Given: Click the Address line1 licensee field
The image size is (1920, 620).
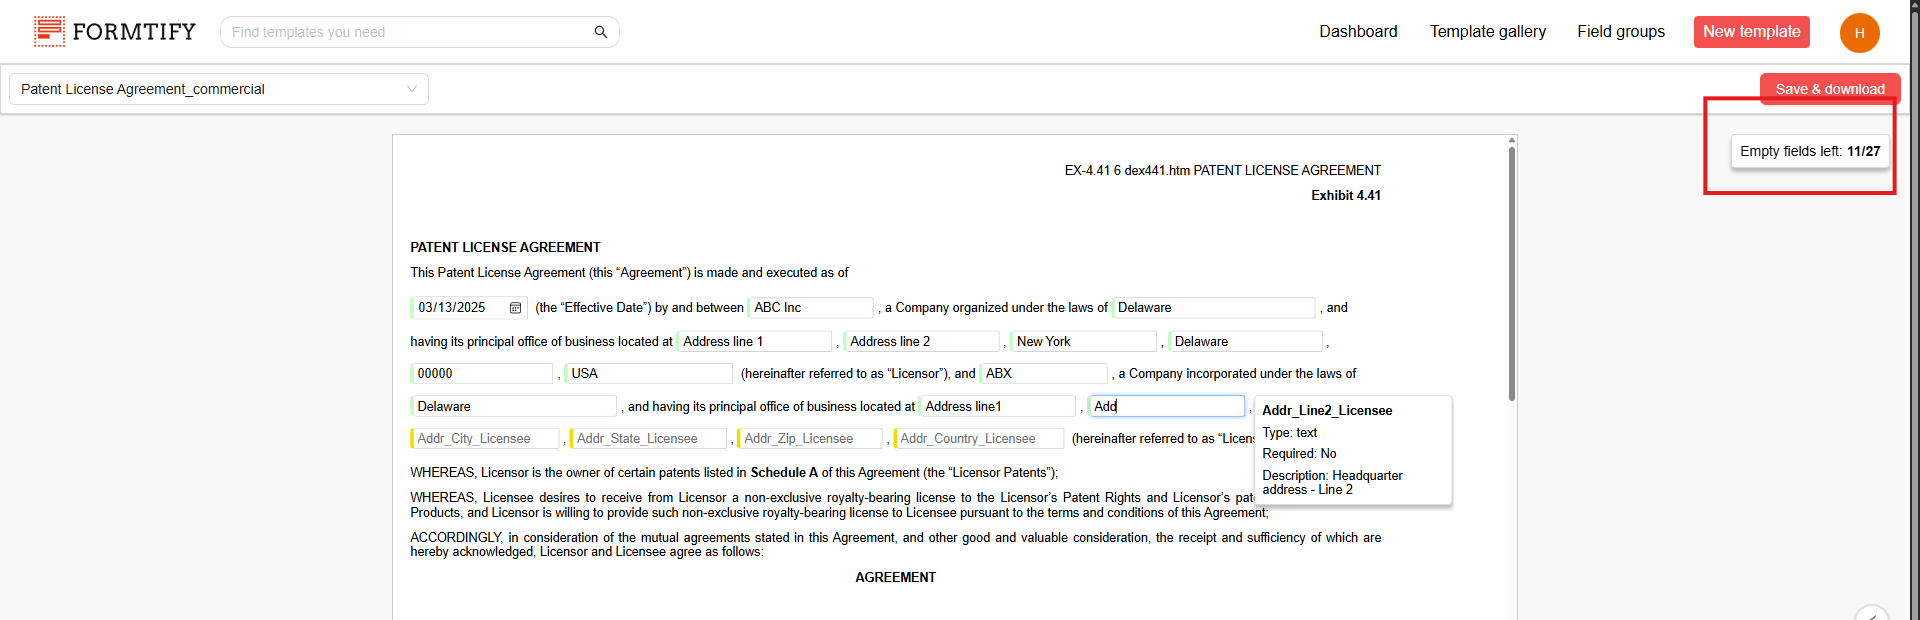Looking at the screenshot, I should 997,407.
